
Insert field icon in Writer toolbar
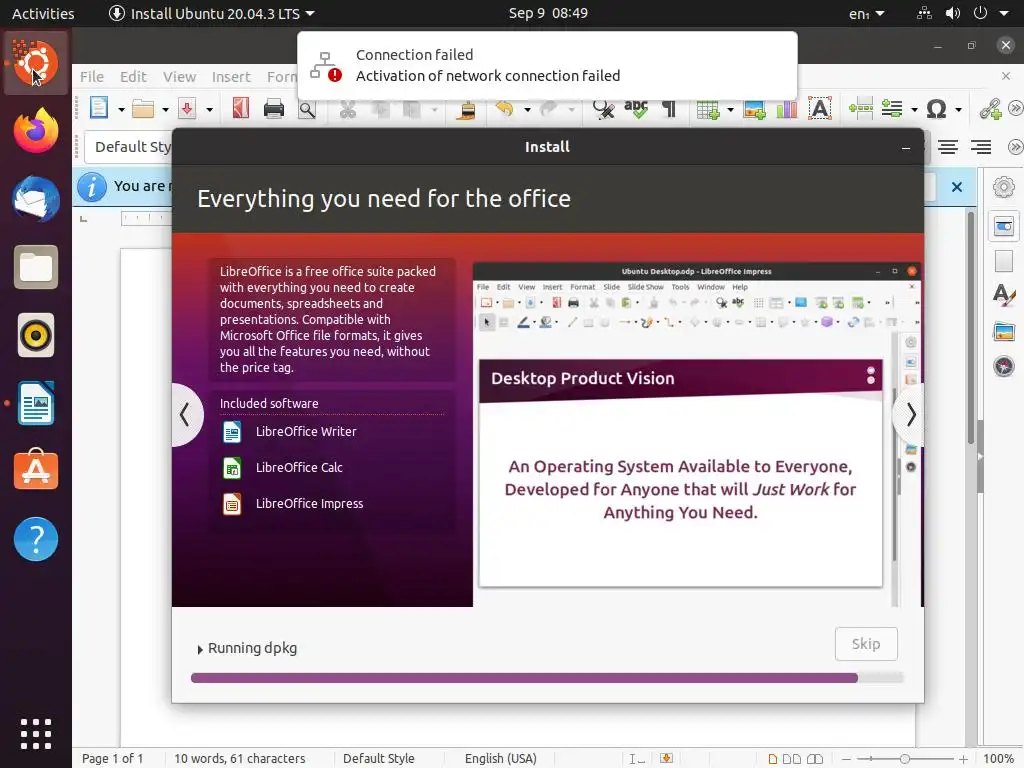click(892, 108)
